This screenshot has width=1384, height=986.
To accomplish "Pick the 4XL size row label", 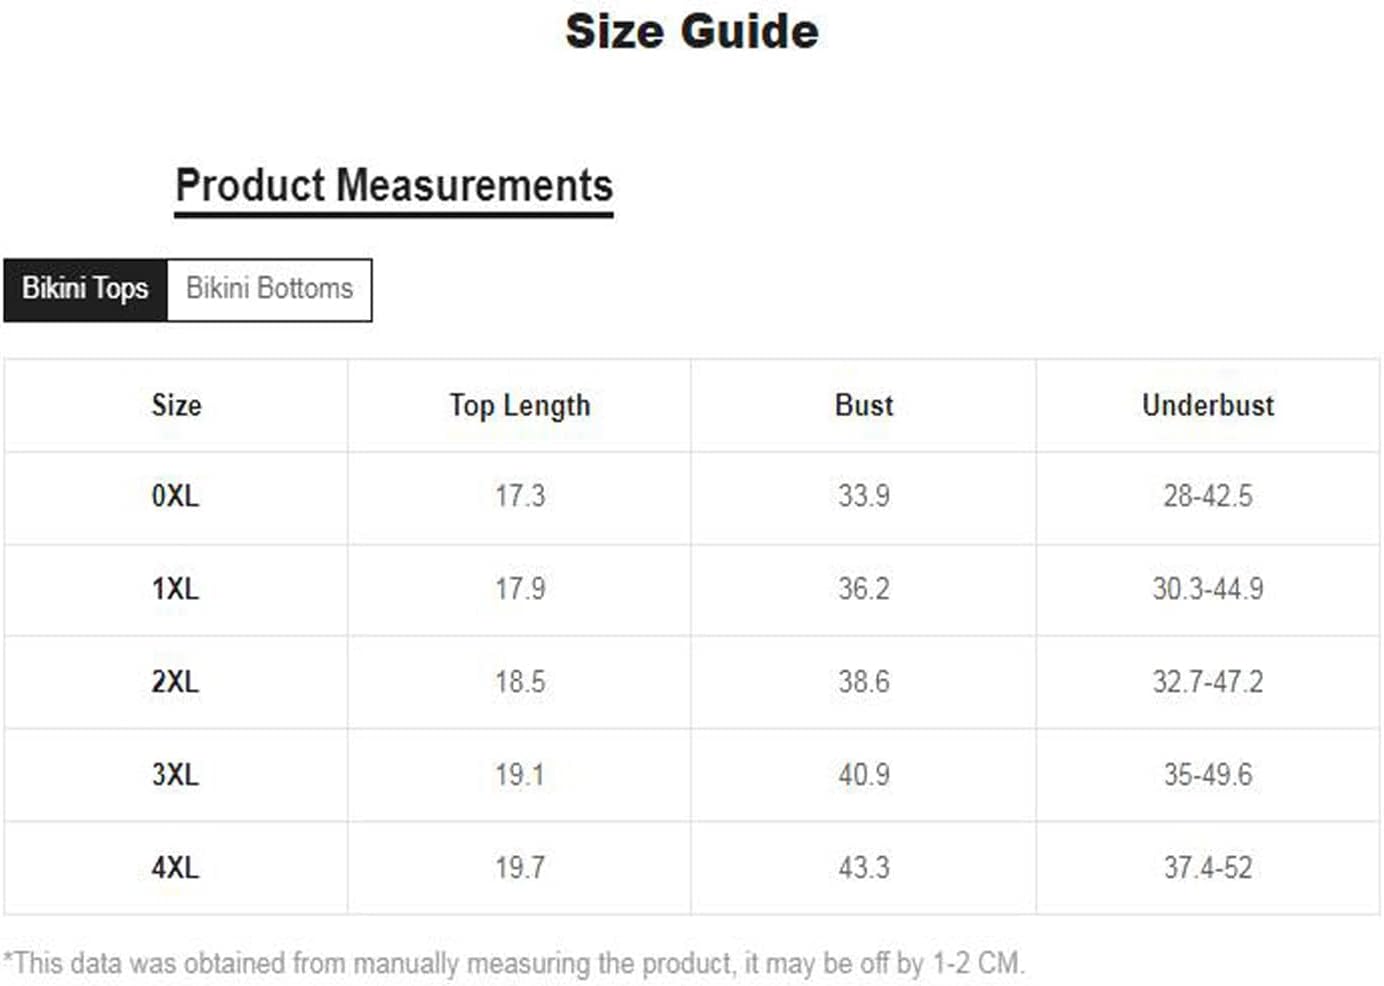I will tap(176, 868).
